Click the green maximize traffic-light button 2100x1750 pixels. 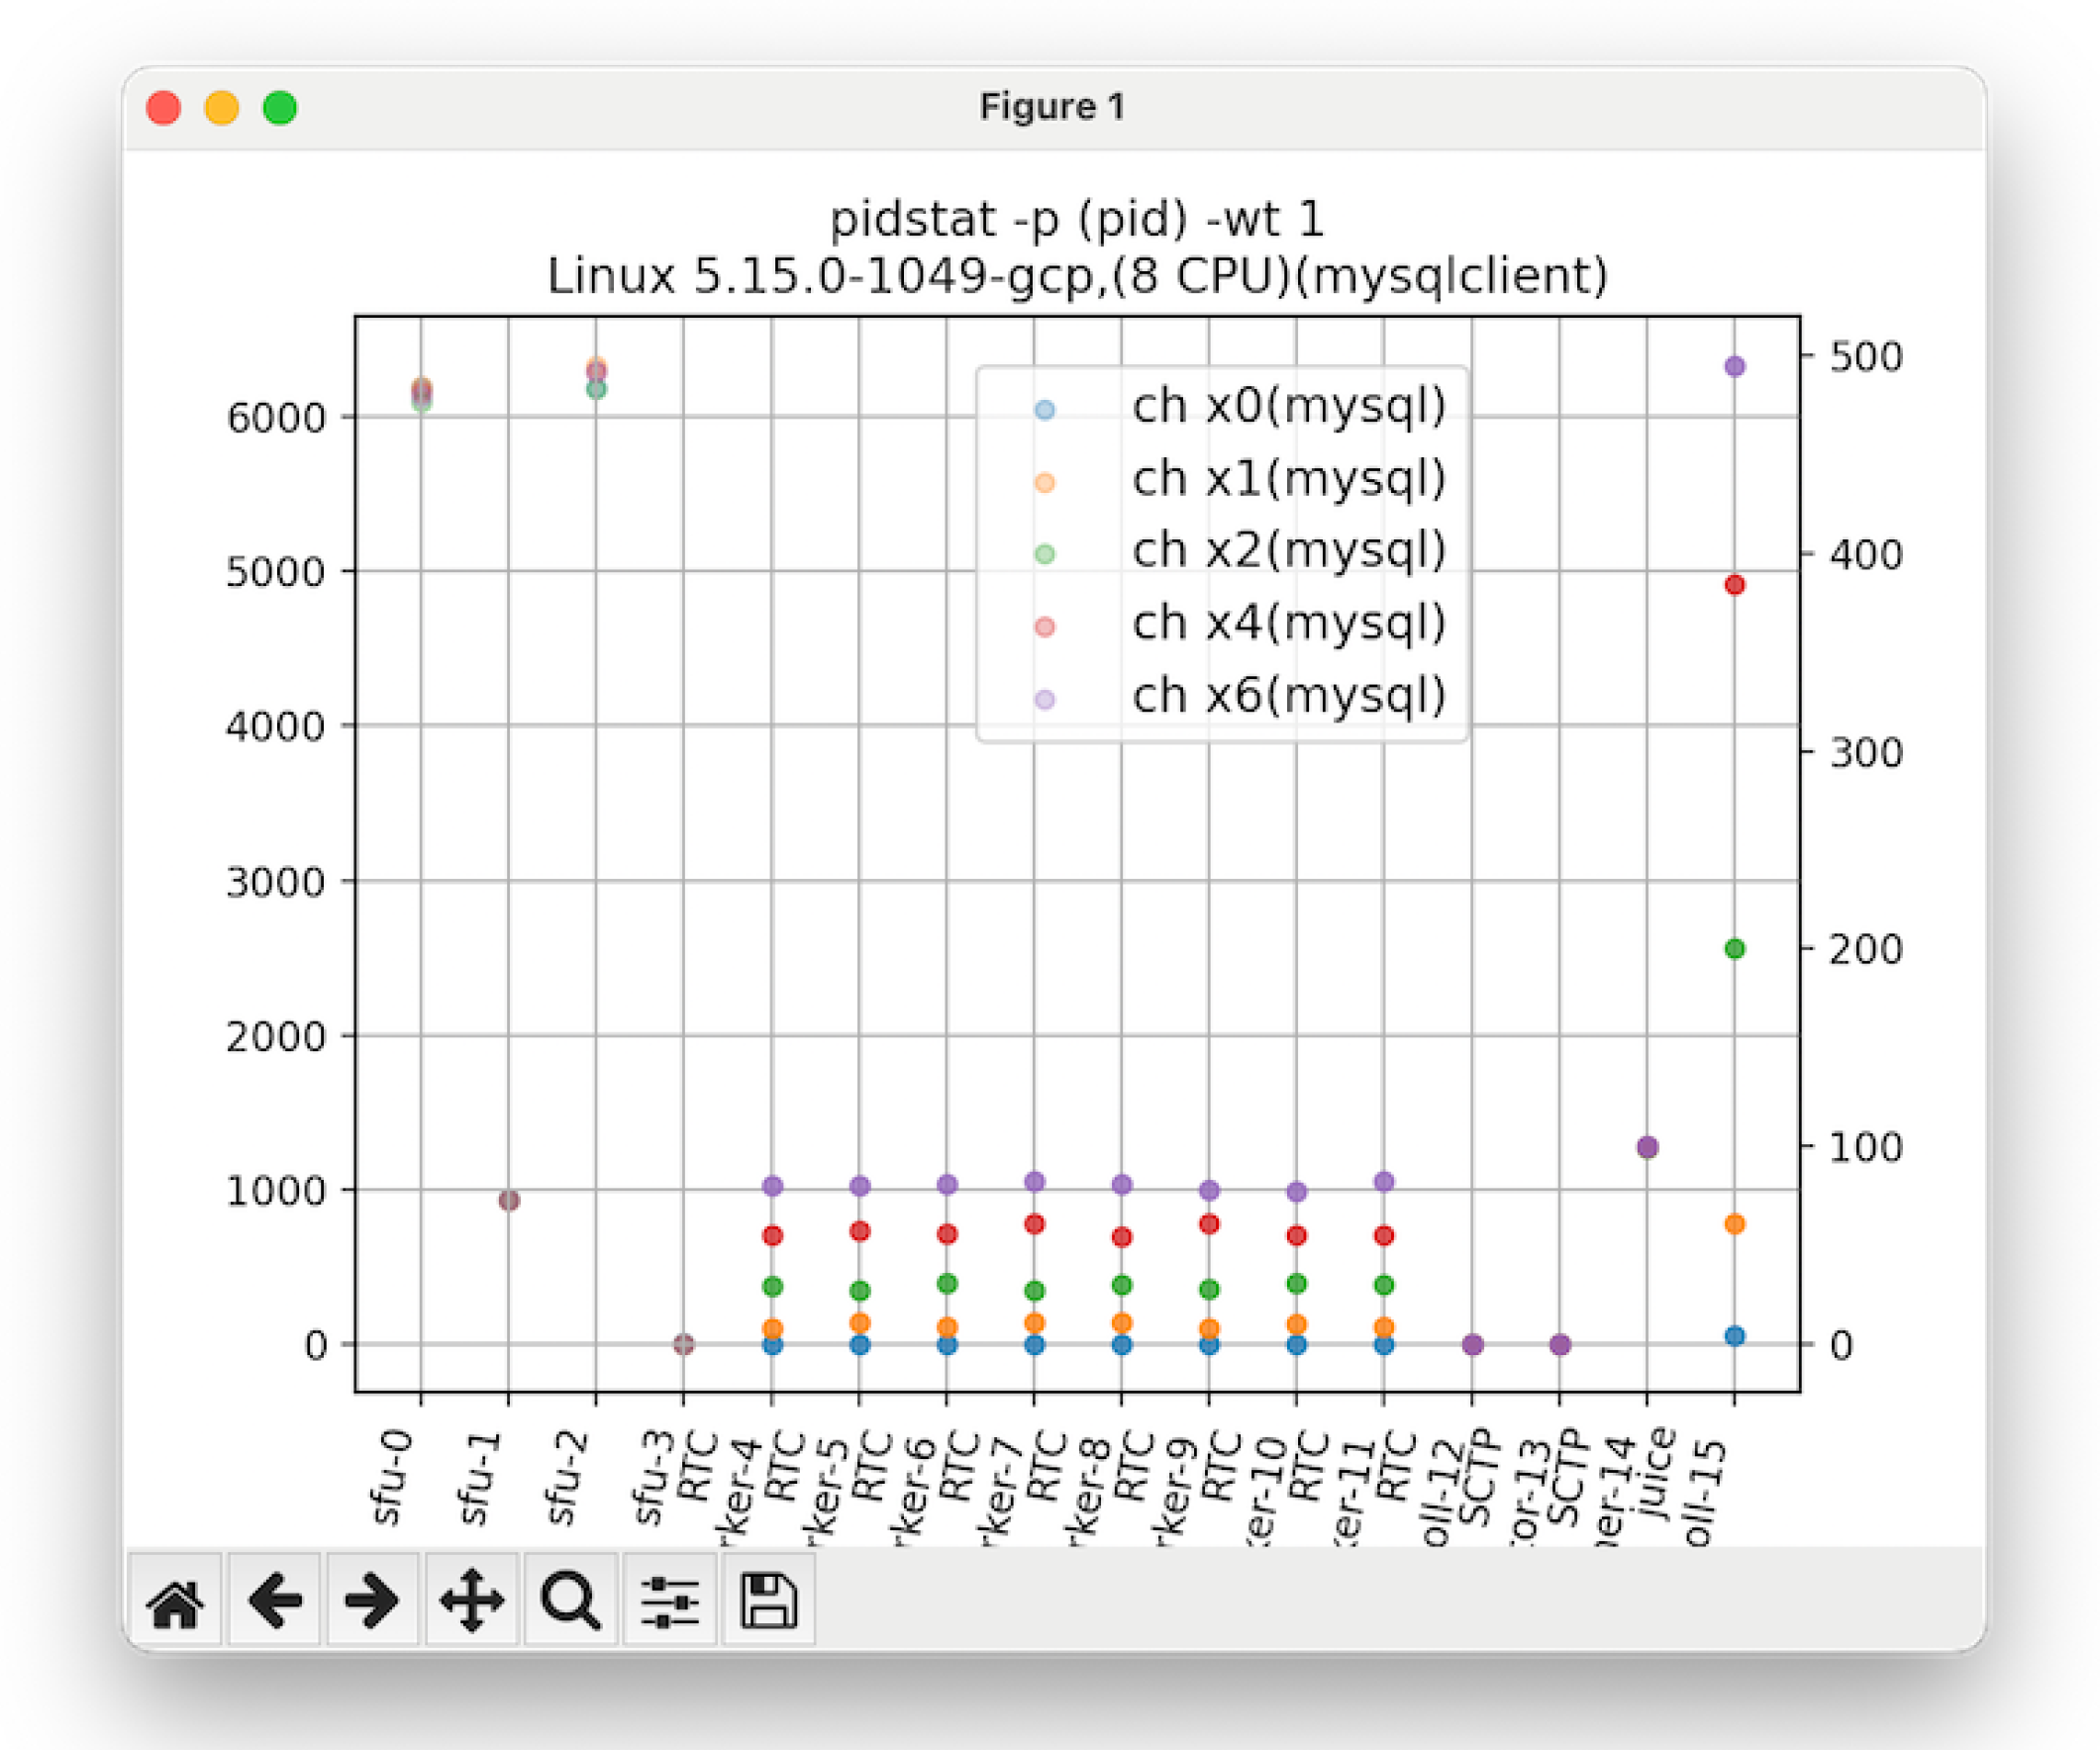(x=281, y=107)
